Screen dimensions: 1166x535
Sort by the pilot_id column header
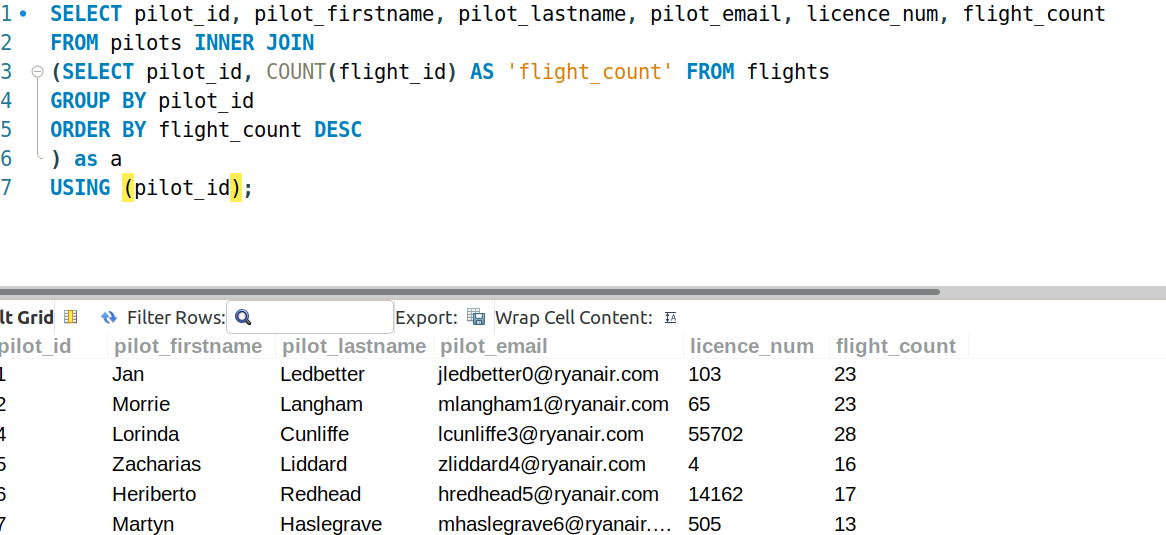(x=35, y=346)
